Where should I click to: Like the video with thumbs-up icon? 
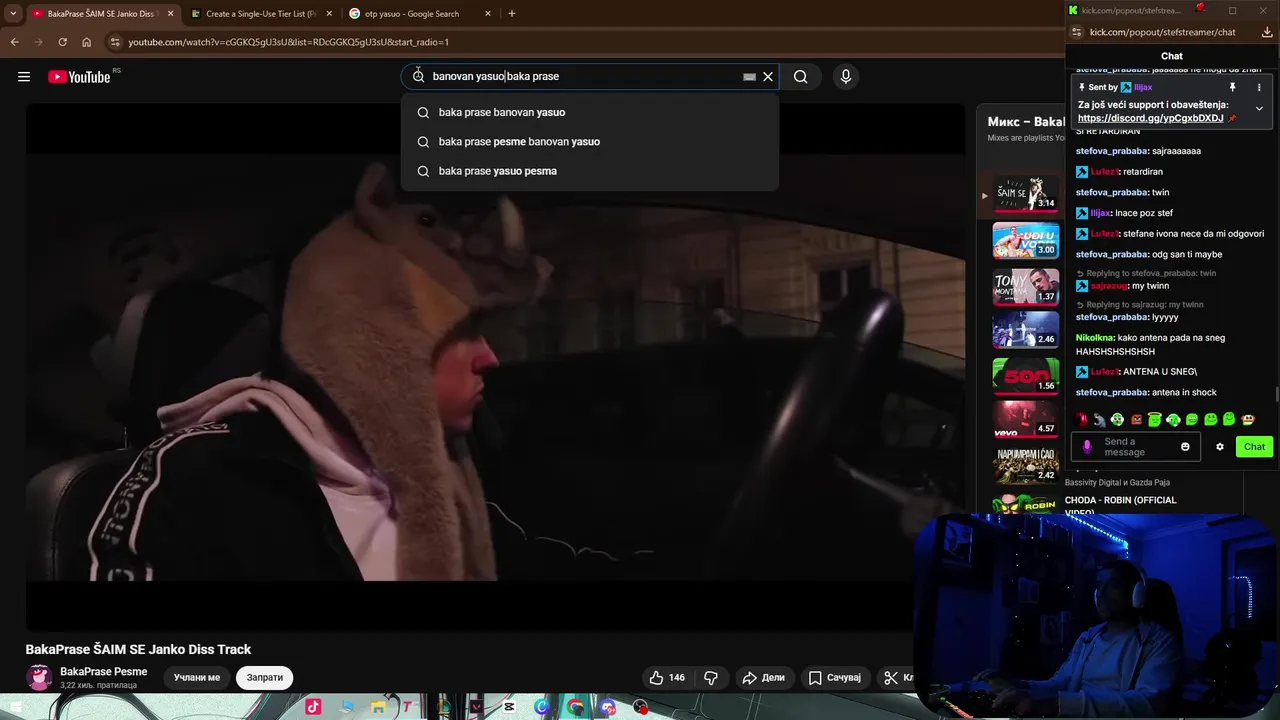tap(667, 678)
